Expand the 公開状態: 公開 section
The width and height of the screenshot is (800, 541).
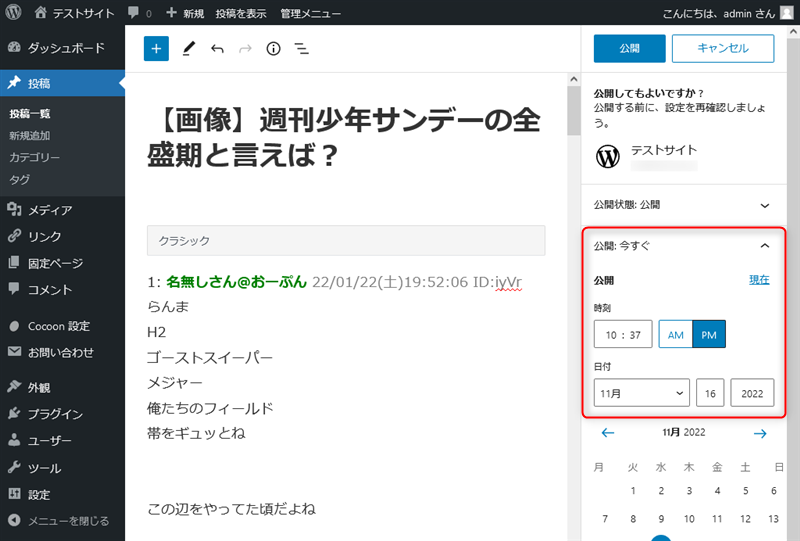coord(684,205)
